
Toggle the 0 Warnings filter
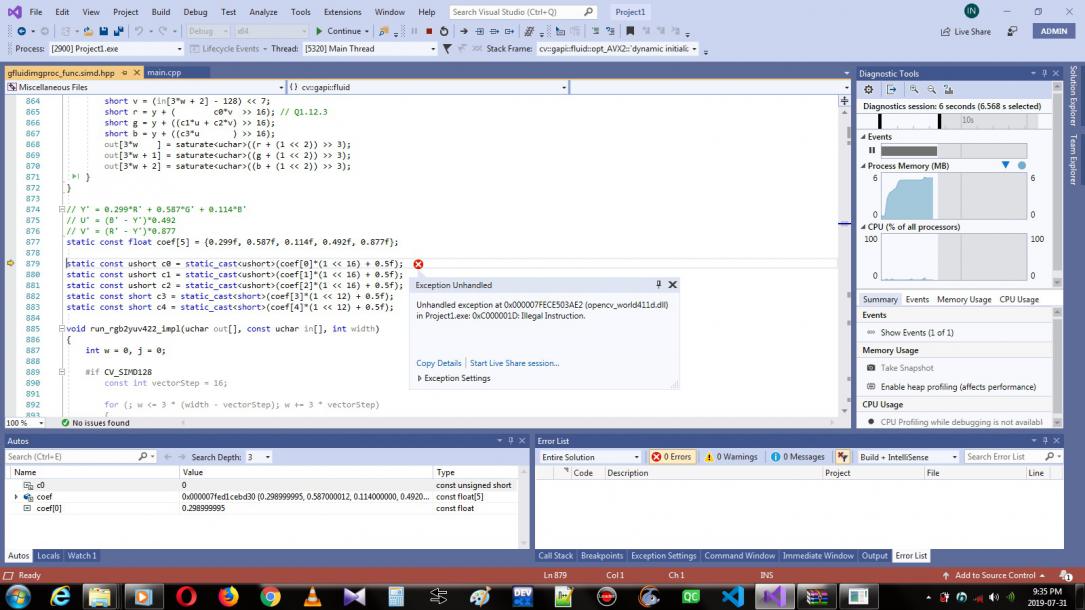pyautogui.click(x=732, y=457)
